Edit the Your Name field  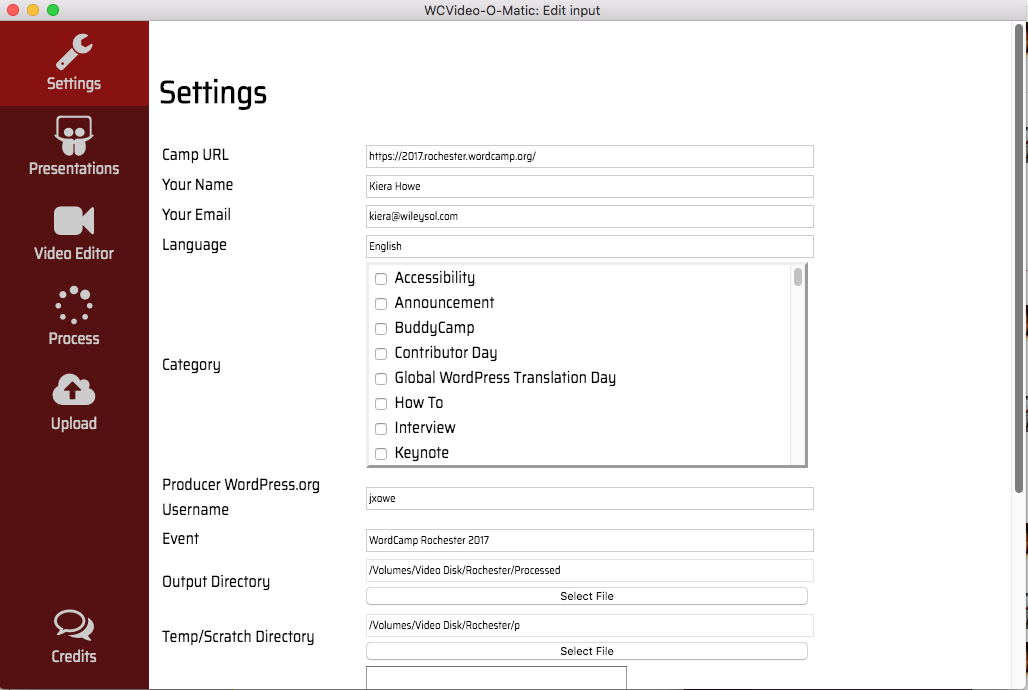point(589,186)
